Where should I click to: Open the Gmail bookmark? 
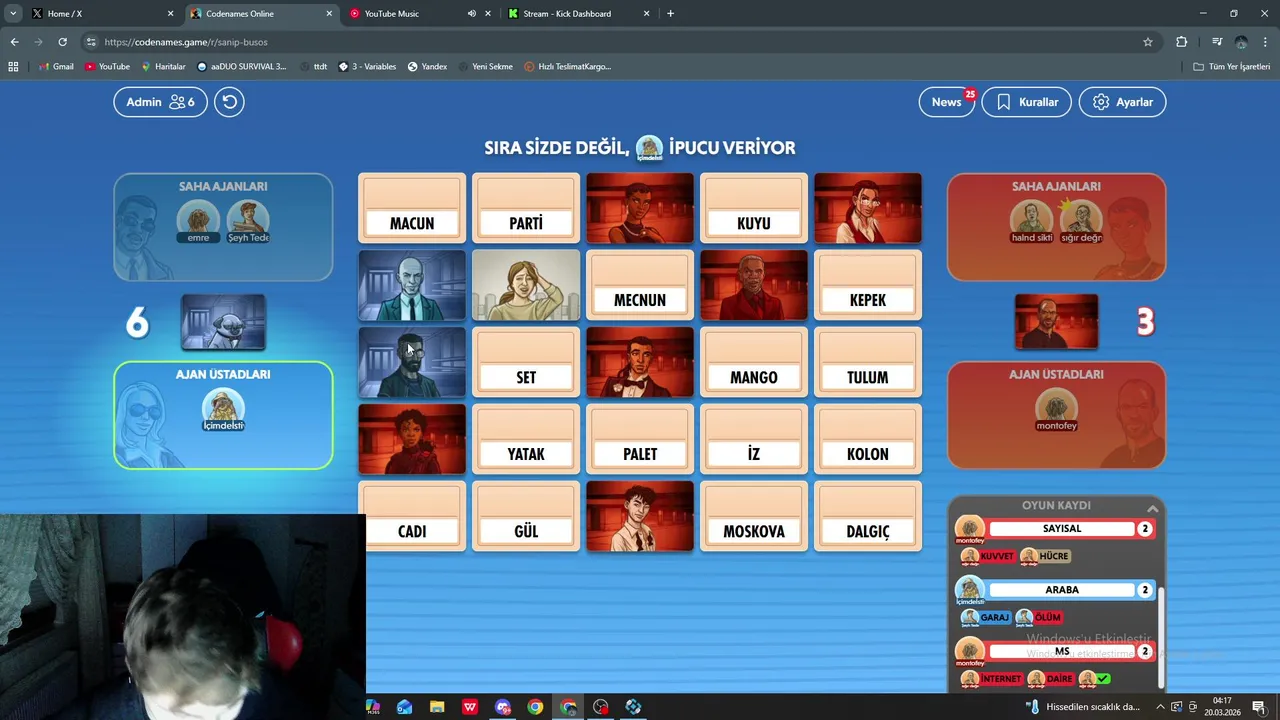coord(56,67)
